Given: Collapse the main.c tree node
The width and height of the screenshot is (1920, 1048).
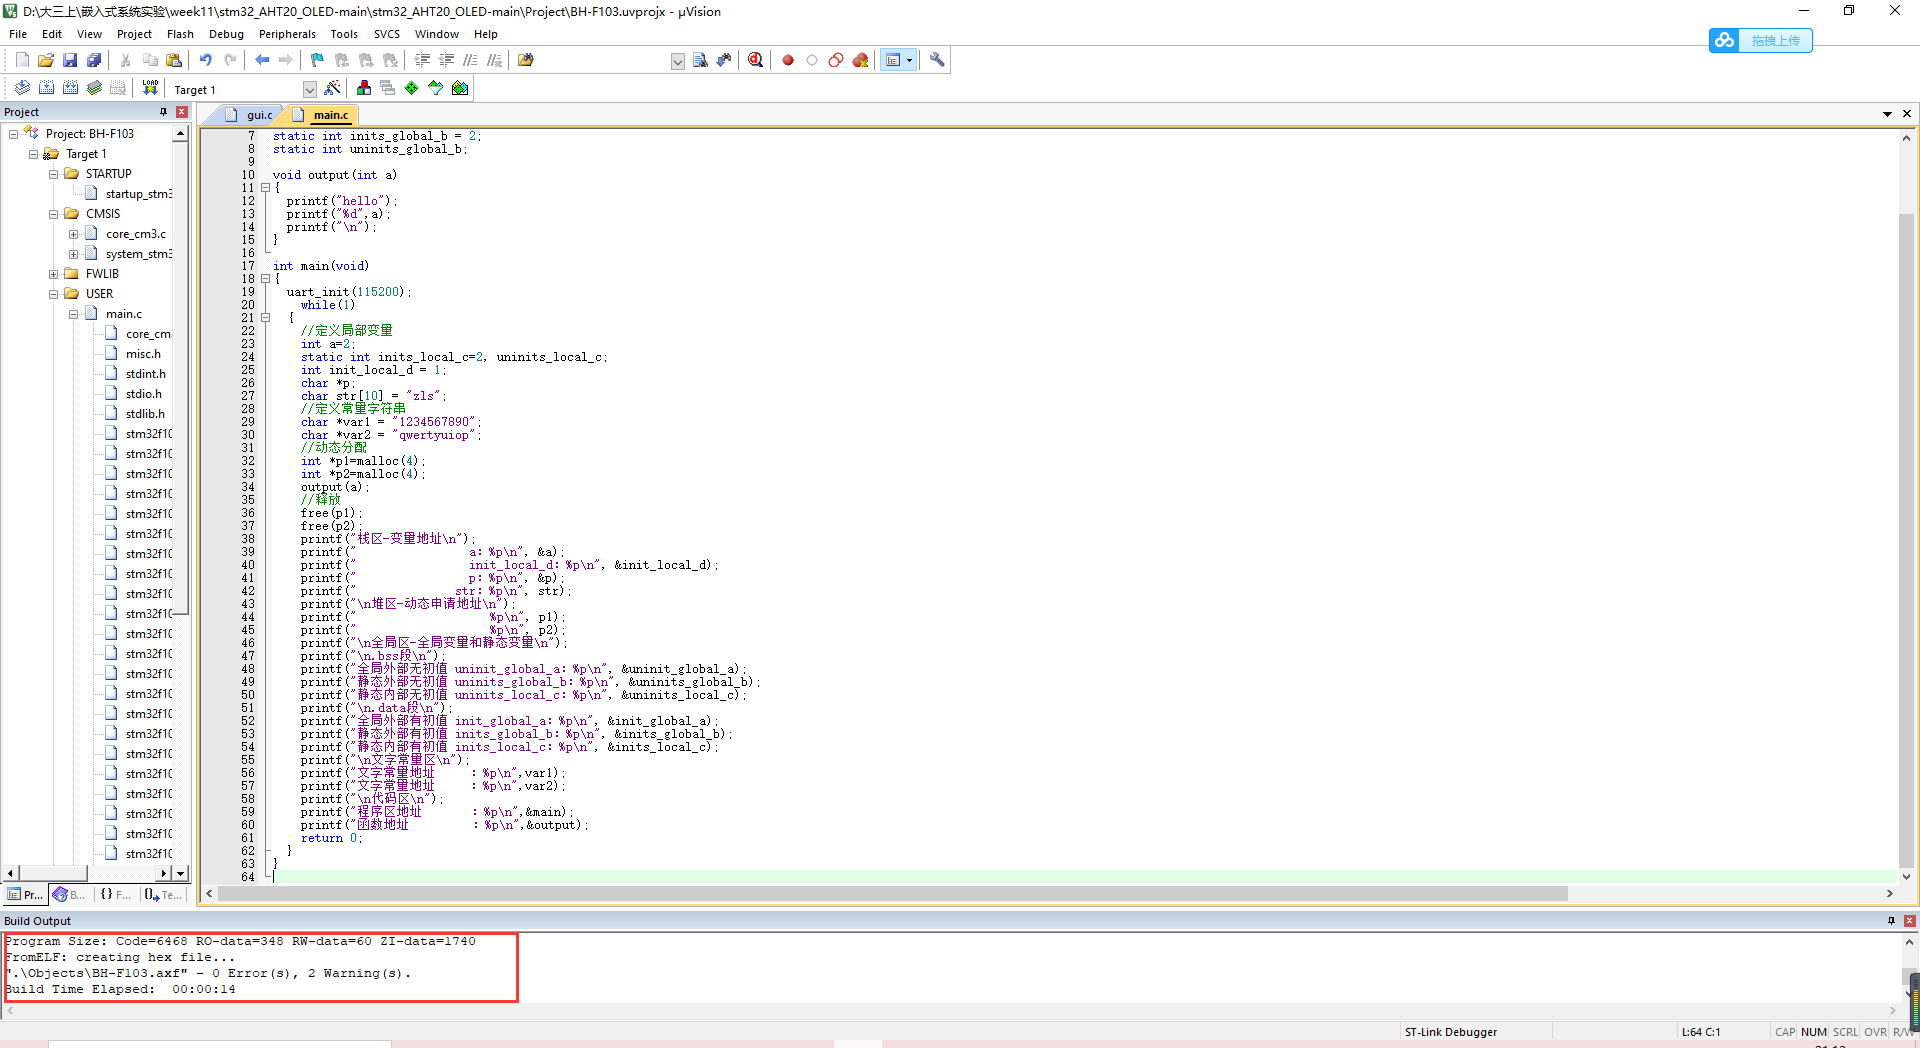Looking at the screenshot, I should [x=73, y=313].
